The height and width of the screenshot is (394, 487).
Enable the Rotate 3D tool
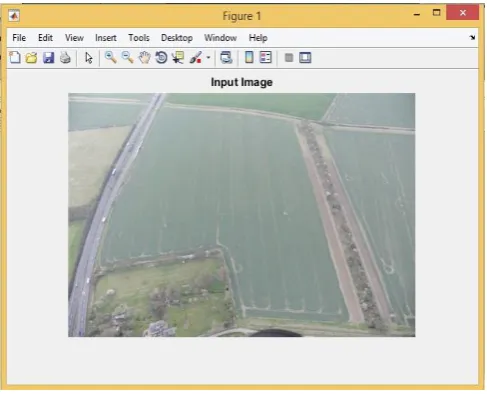point(161,58)
